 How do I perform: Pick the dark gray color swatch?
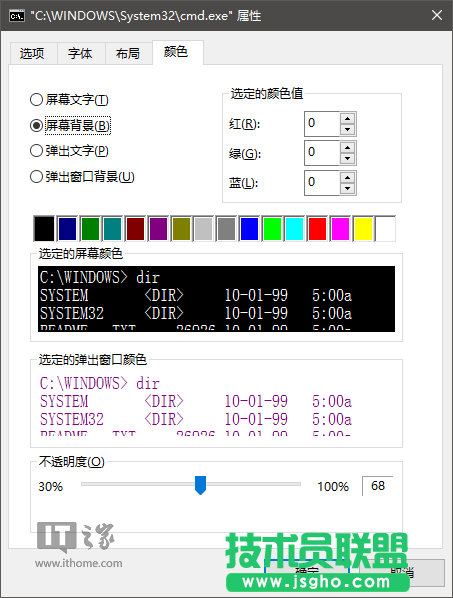click(226, 228)
